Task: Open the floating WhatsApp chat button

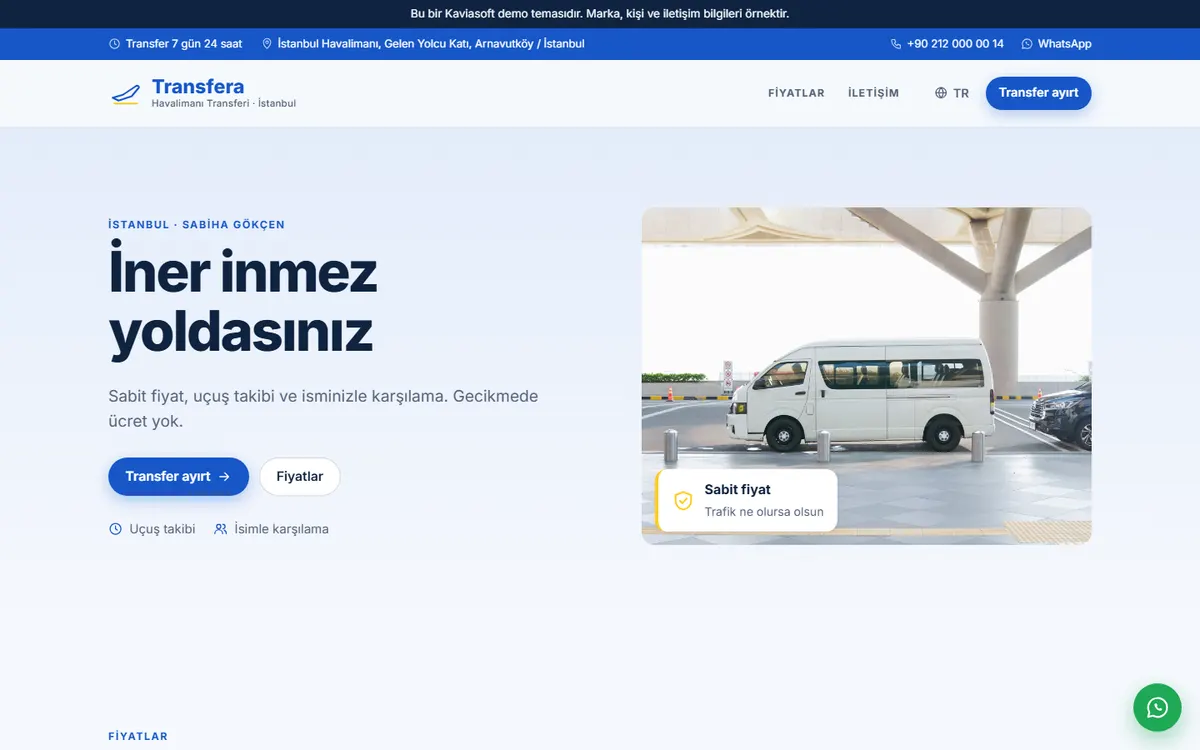Action: point(1157,707)
